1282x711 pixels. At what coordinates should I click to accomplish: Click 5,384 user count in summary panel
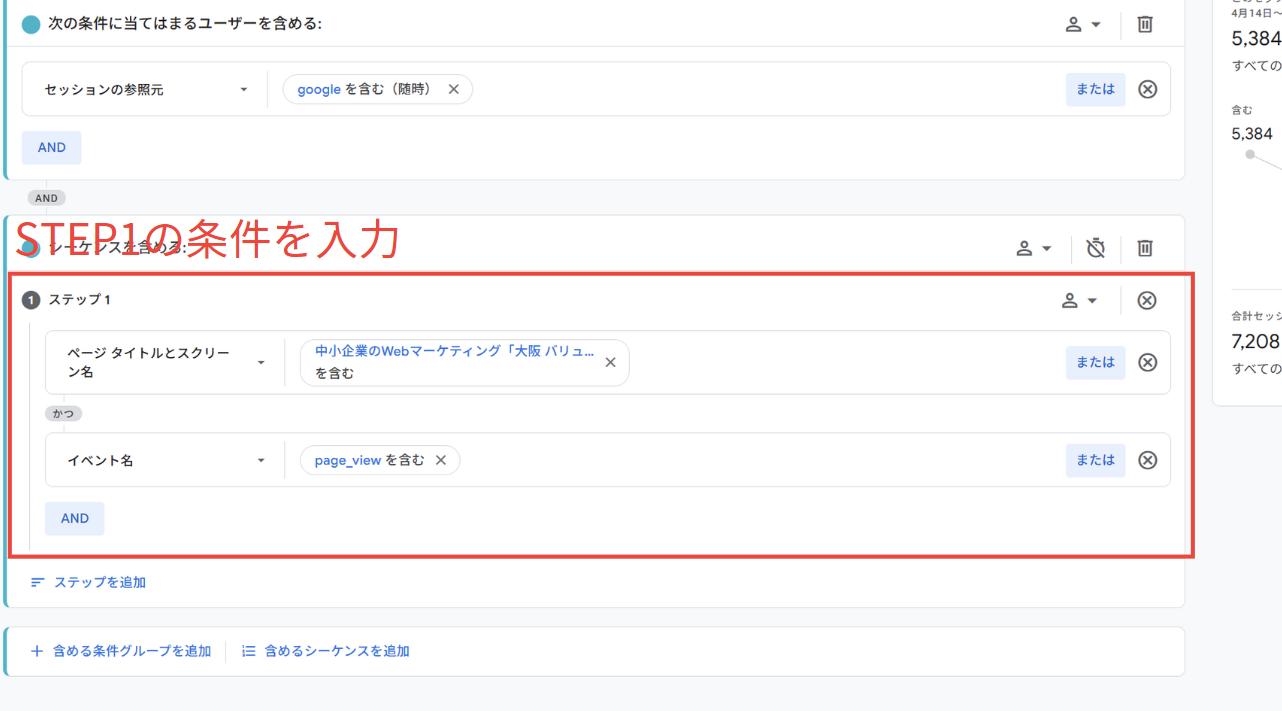(1255, 39)
